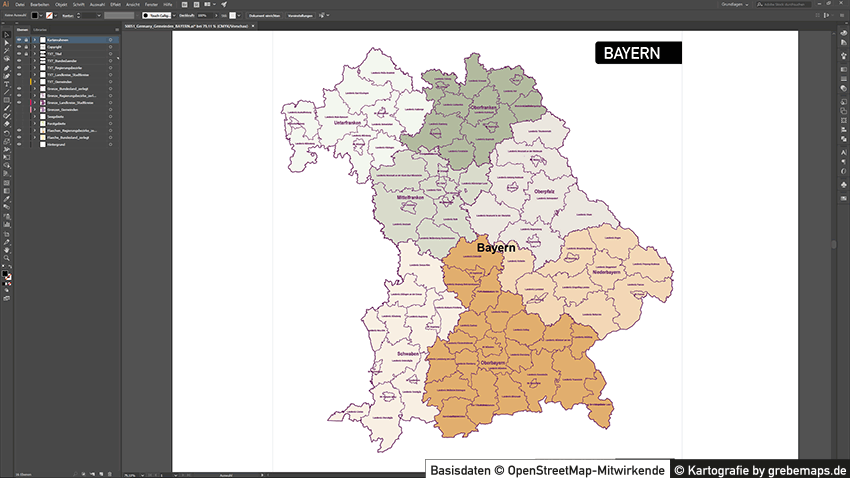Toggle visibility of TXT_Bundeslaender layer
850x478 pixels.
(19, 60)
